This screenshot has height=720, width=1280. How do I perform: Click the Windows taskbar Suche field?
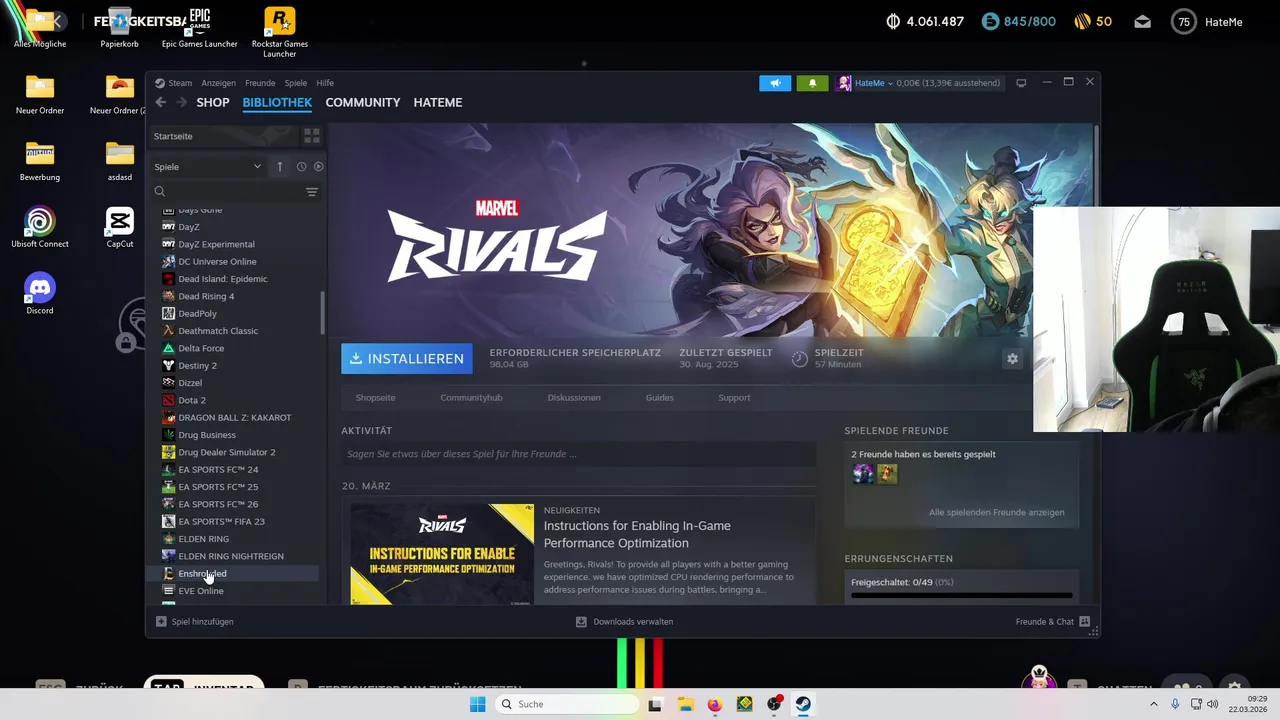pyautogui.click(x=568, y=704)
